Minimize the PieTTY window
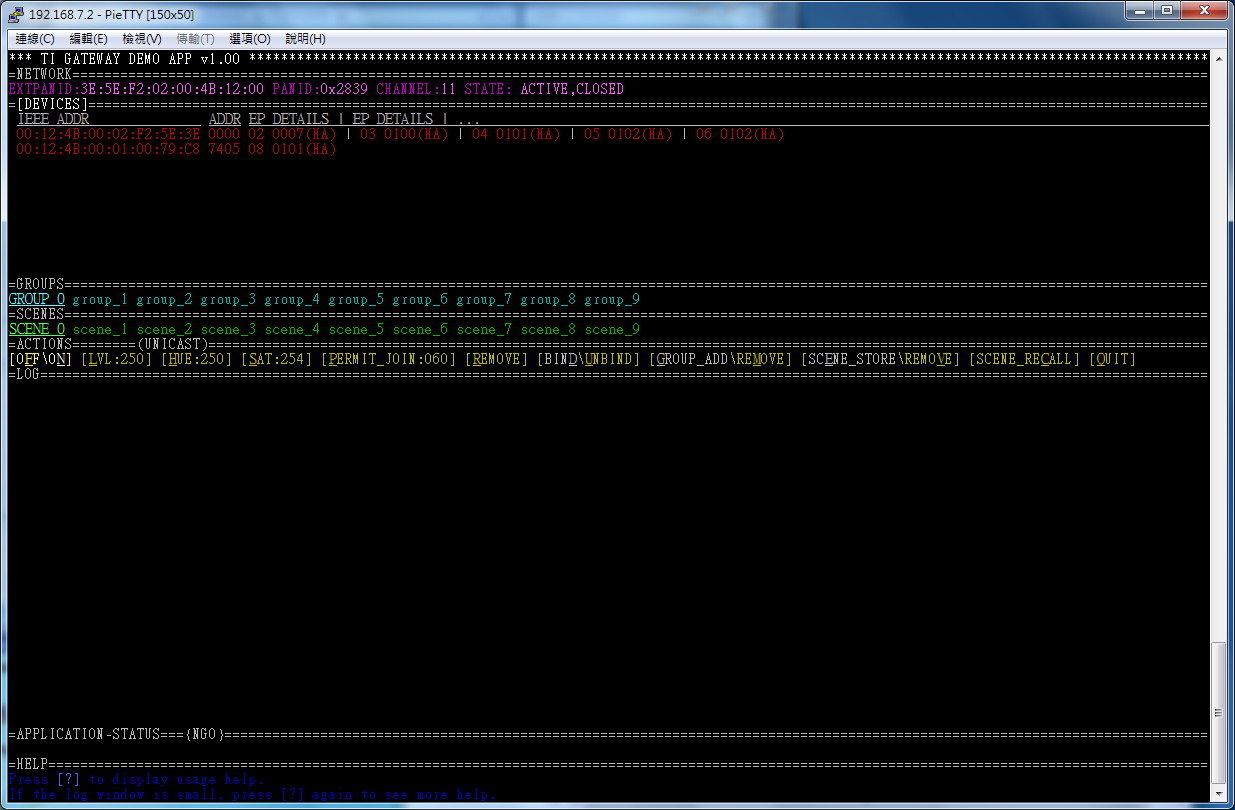 (x=1139, y=11)
